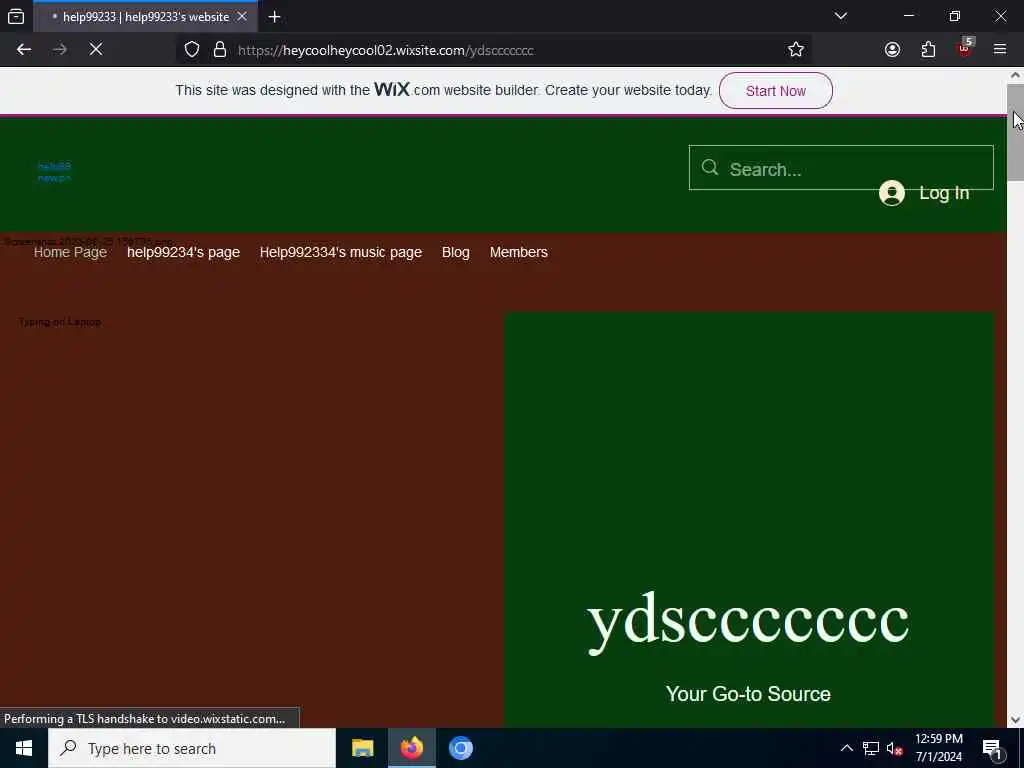The width and height of the screenshot is (1024, 768).
Task: Click the Start Now button
Action: click(x=775, y=91)
